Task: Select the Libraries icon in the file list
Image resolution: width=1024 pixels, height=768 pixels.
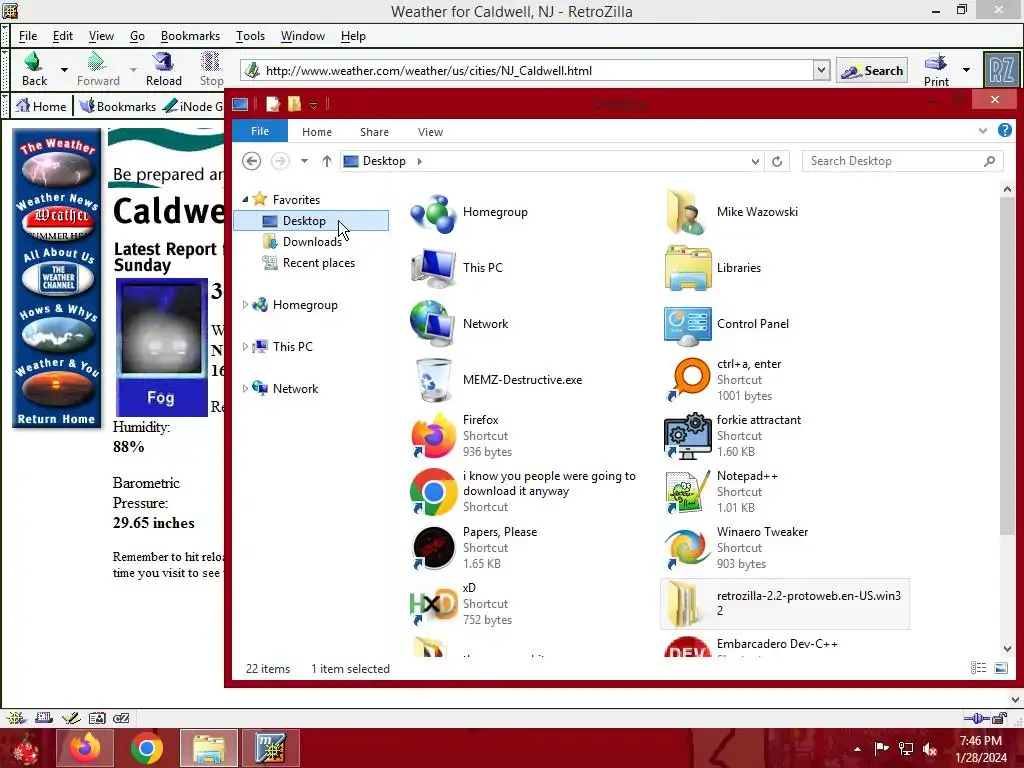Action: click(687, 268)
